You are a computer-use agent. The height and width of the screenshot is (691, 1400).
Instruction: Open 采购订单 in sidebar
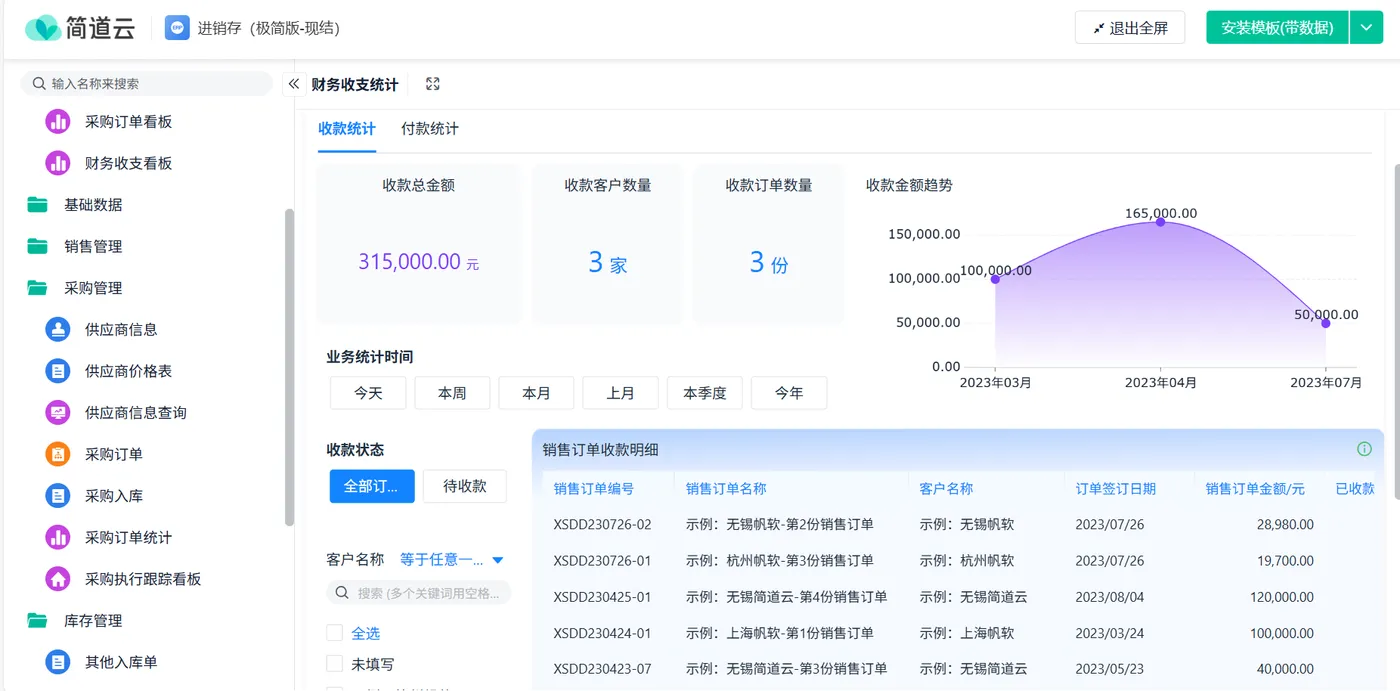click(x=114, y=454)
